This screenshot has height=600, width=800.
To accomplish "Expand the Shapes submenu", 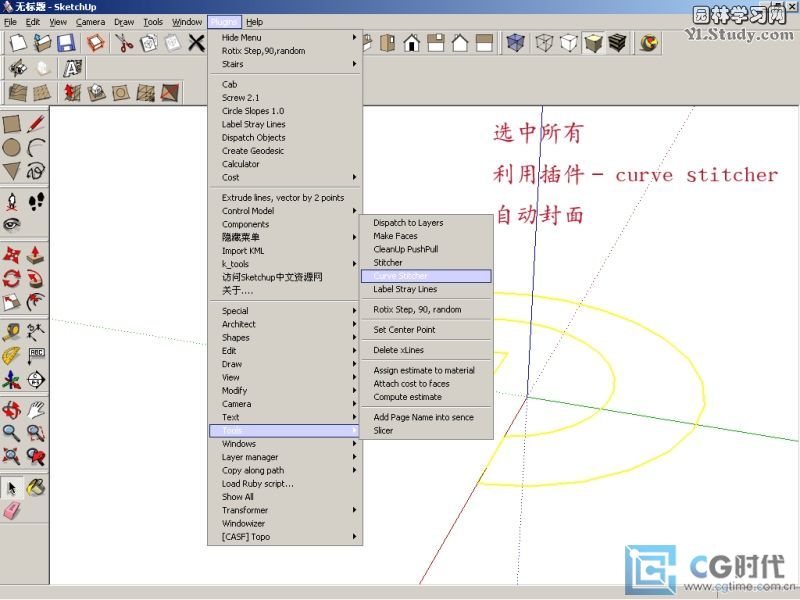I will pyautogui.click(x=285, y=337).
